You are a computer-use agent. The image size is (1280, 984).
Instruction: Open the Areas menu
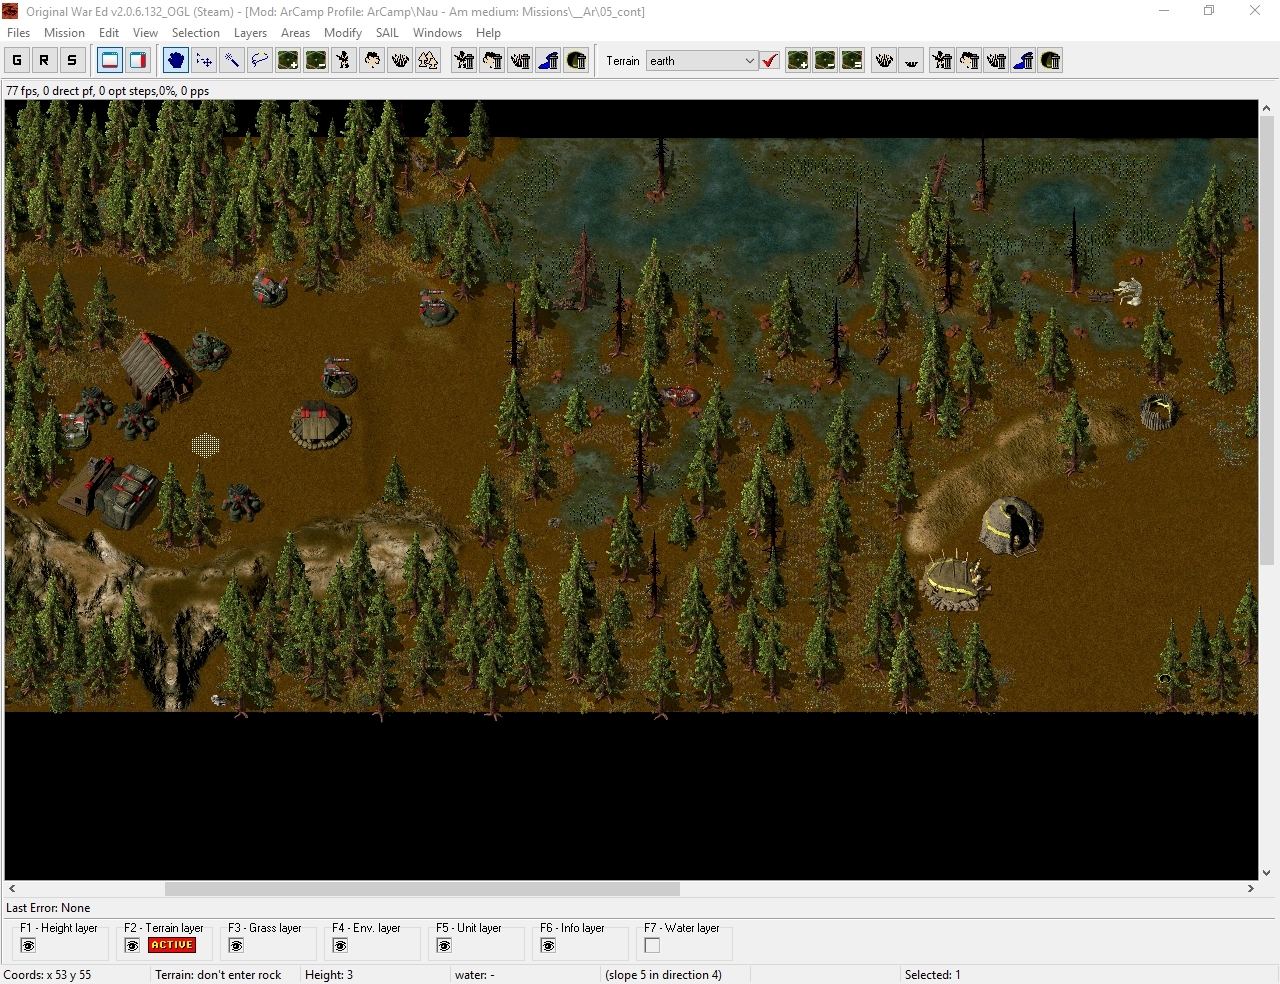tap(295, 33)
